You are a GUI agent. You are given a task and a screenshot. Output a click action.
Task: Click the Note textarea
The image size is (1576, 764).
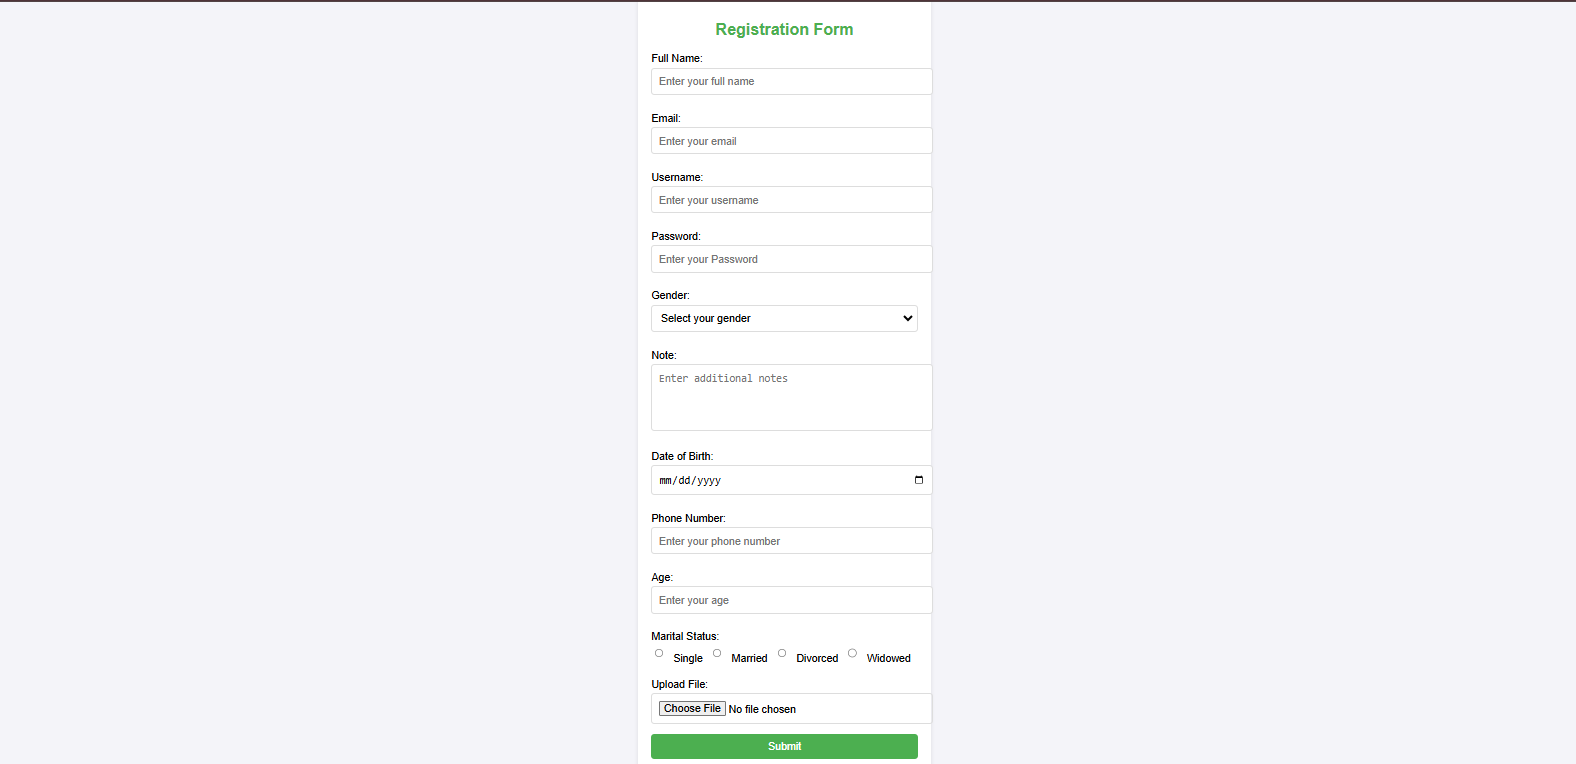point(791,397)
